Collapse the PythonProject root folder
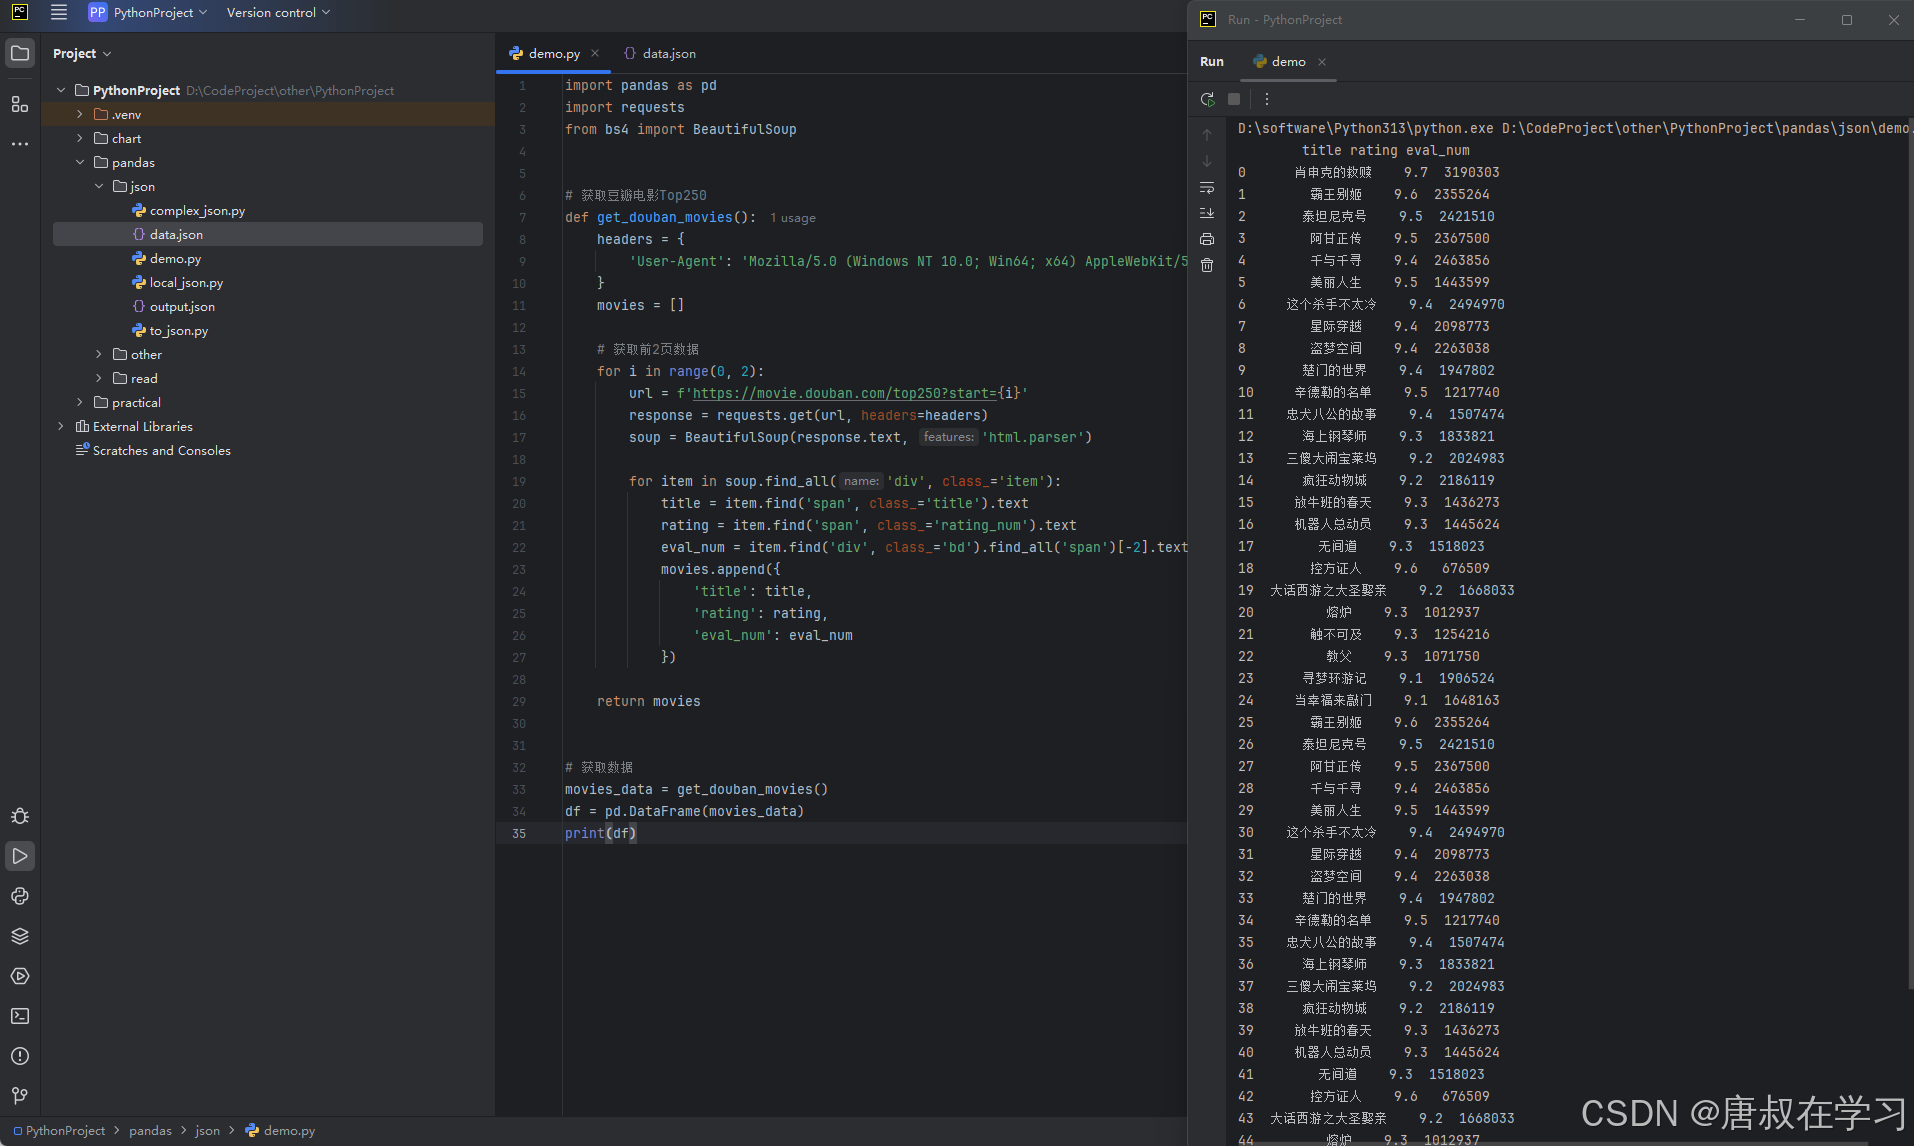The image size is (1914, 1146). [61, 90]
